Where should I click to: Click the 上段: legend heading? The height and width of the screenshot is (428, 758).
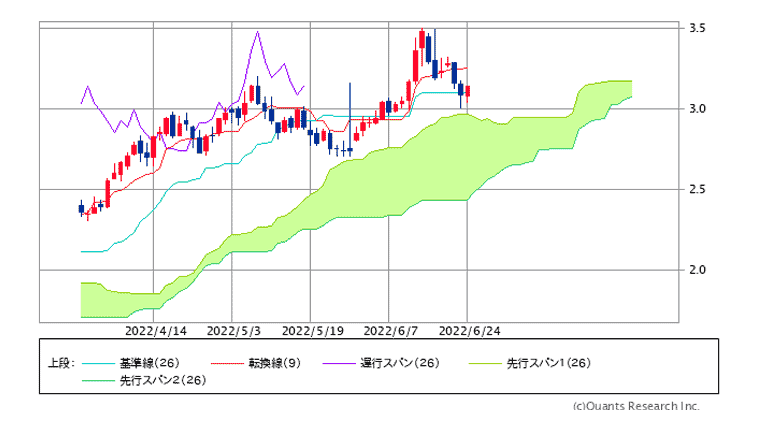point(60,363)
